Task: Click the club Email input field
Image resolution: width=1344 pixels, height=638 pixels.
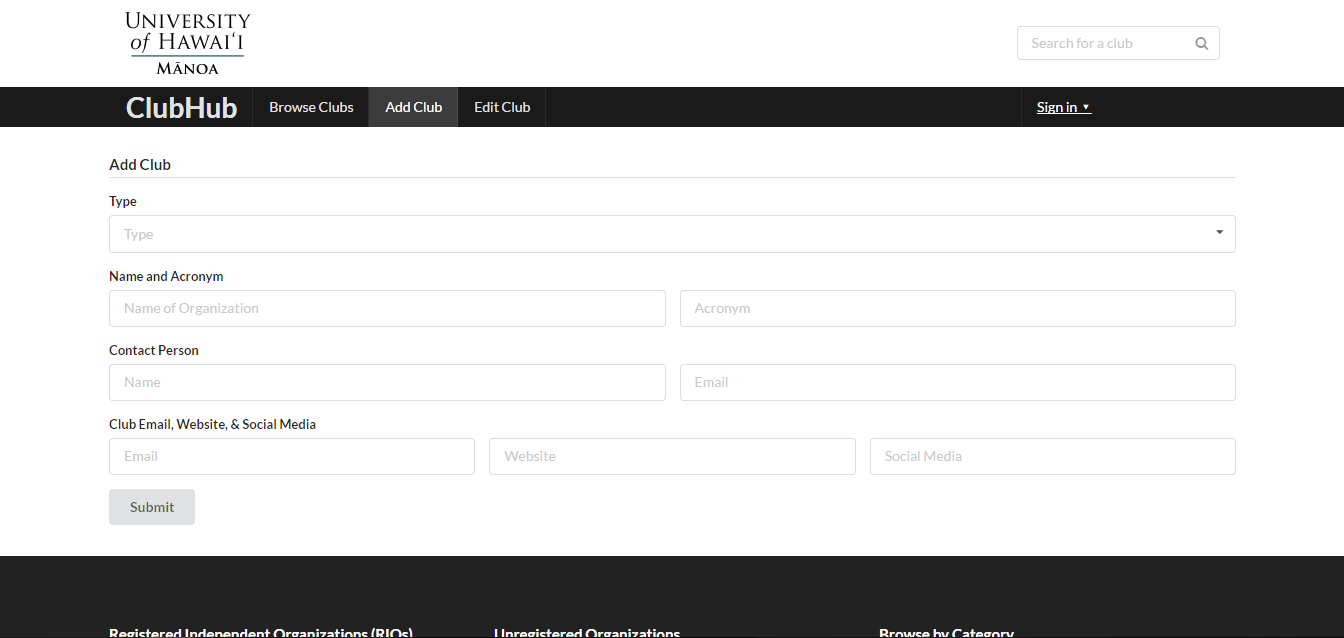Action: (291, 456)
